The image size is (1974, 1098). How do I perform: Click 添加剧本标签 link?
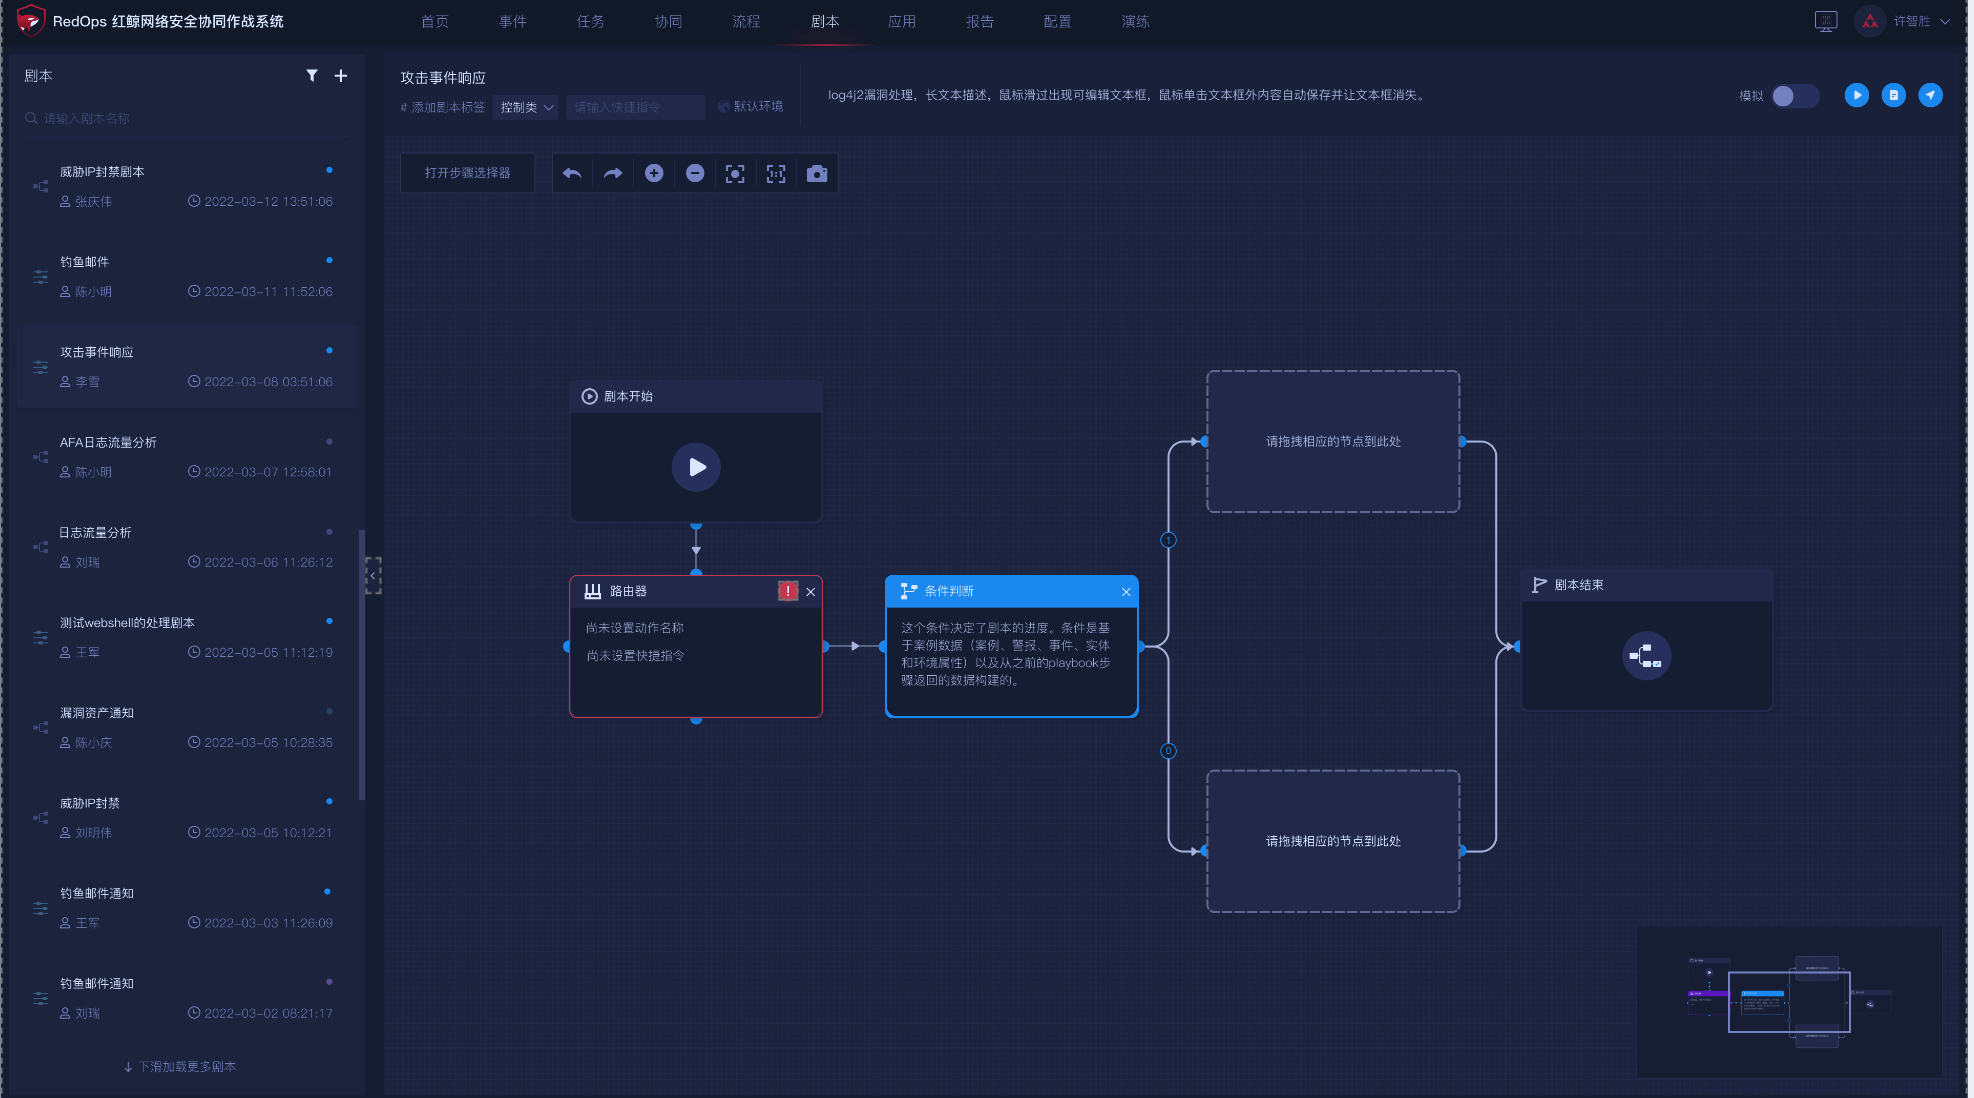point(443,107)
